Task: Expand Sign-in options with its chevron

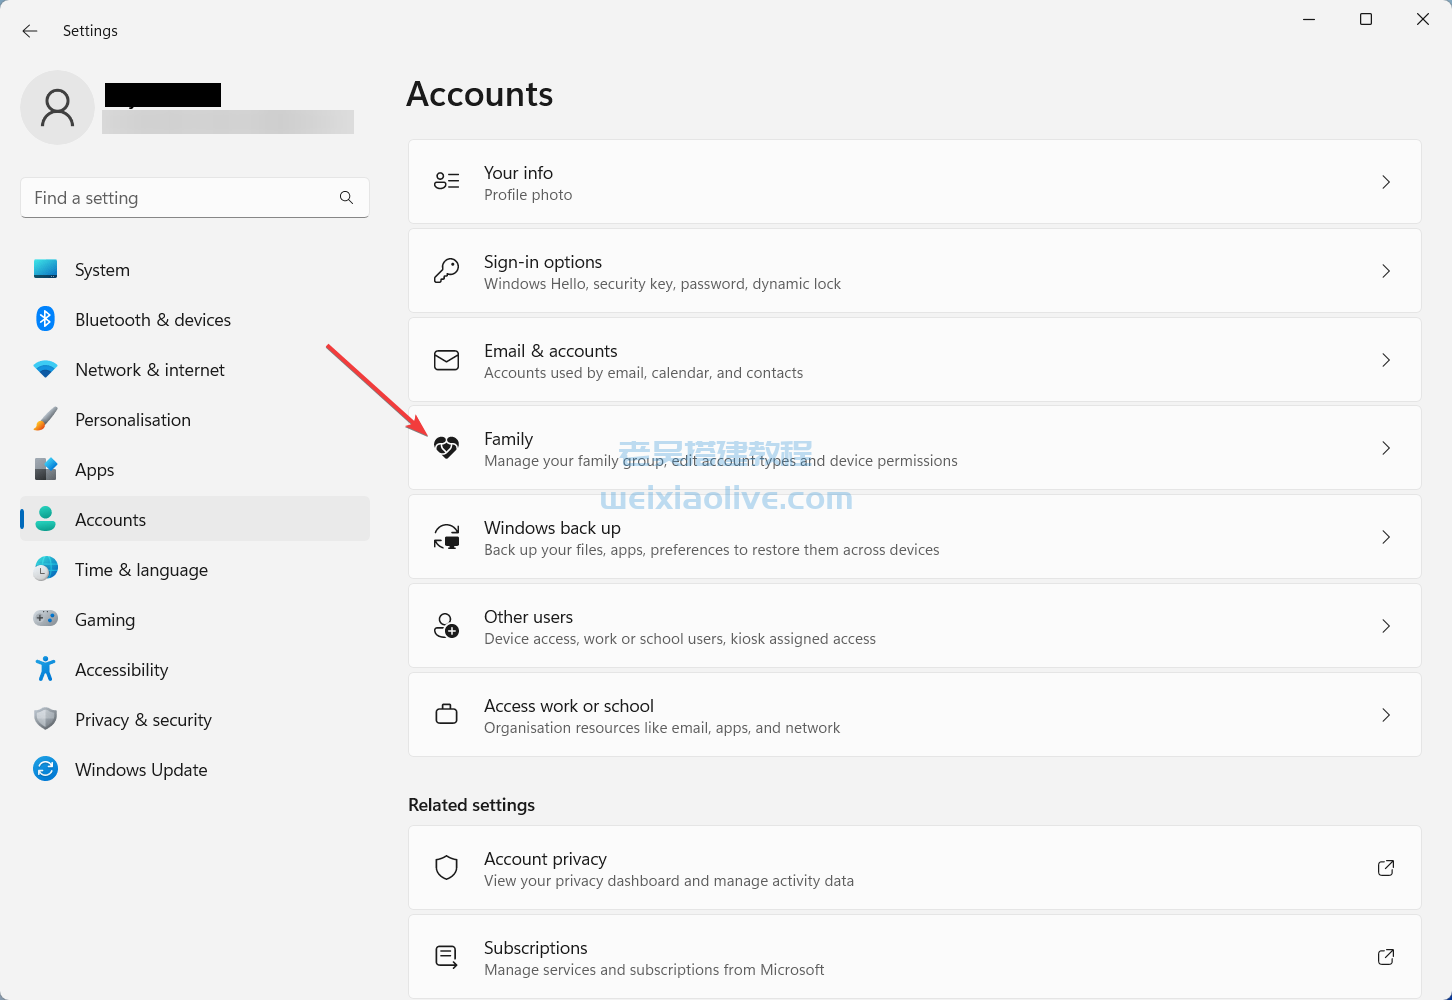Action: 1386,271
